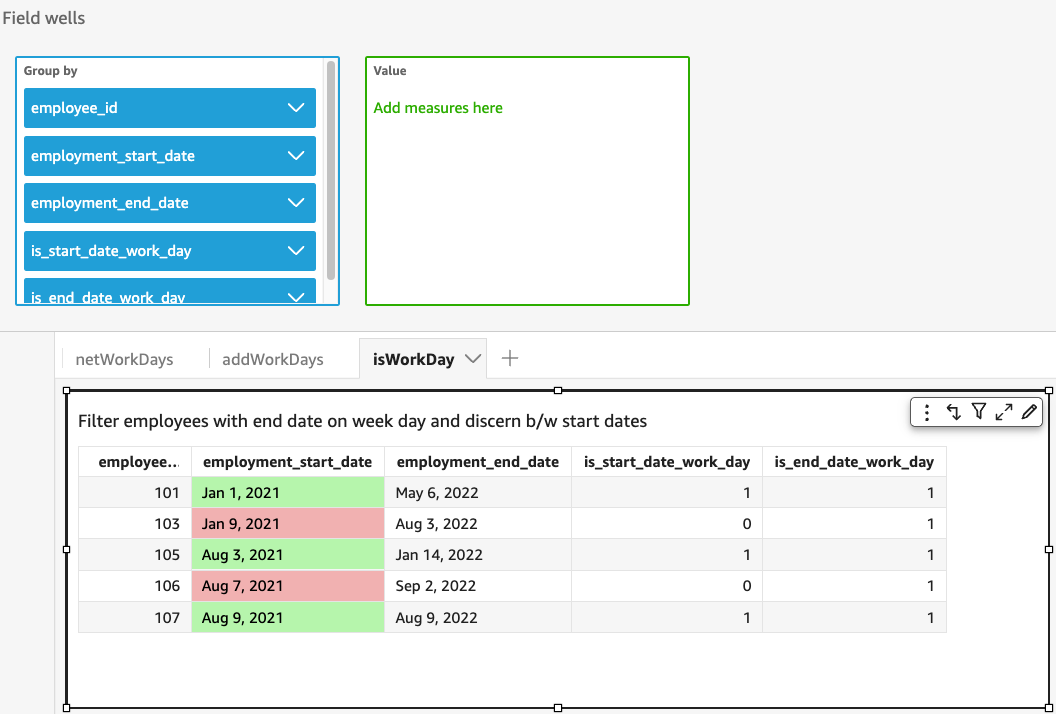
Task: Switch to the netWorkDays sheet tab
Action: (x=124, y=359)
